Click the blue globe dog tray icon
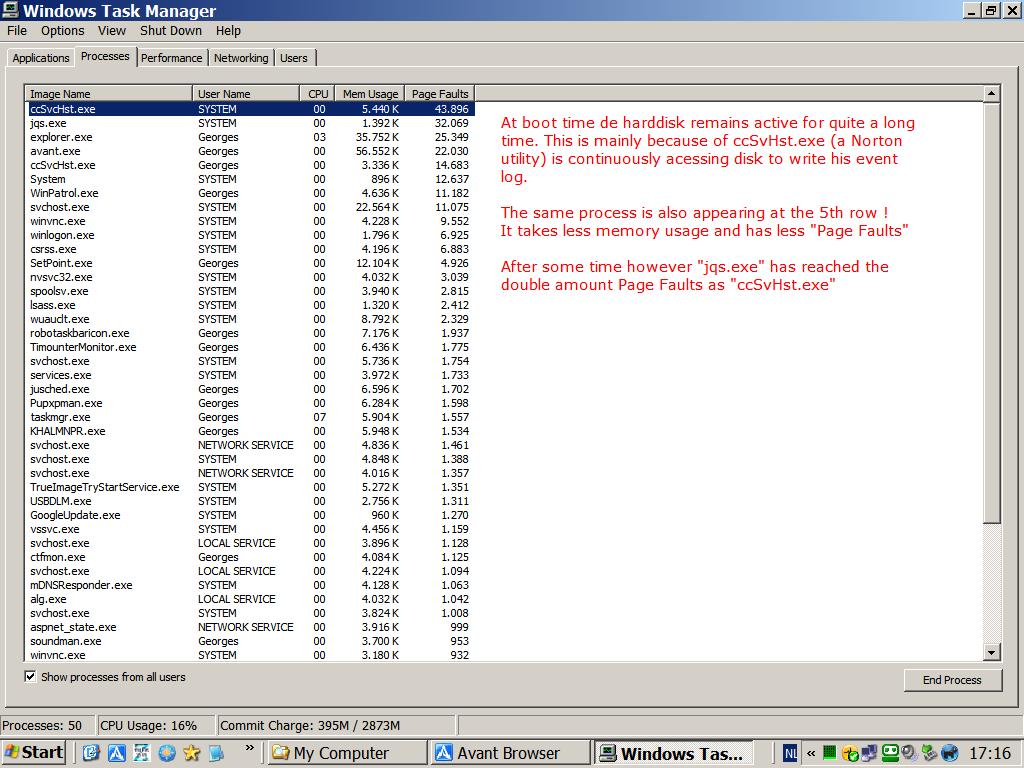This screenshot has height=768, width=1024. (x=949, y=754)
